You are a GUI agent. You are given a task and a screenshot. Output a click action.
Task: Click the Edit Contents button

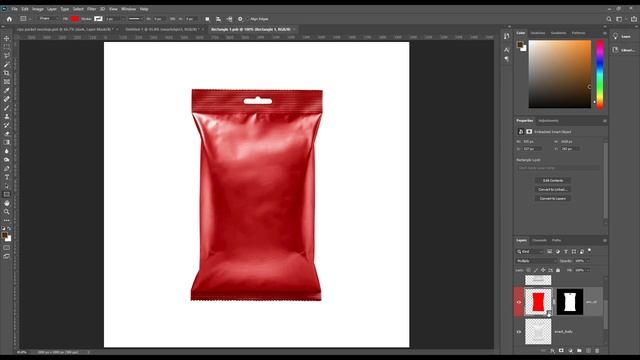pyautogui.click(x=553, y=180)
